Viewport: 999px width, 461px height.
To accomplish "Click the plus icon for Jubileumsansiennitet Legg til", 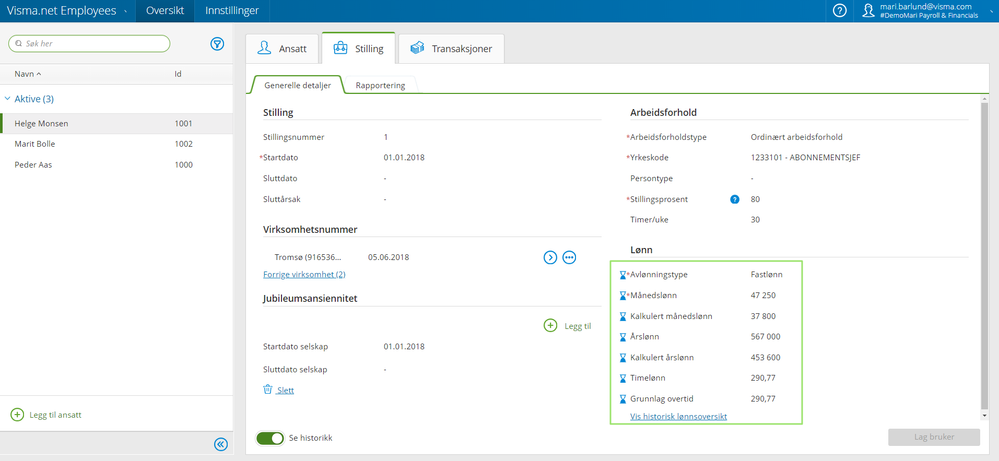I will [550, 325].
